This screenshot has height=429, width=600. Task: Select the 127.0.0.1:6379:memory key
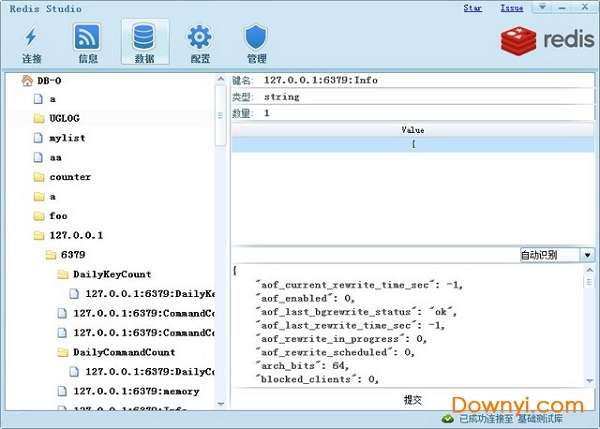[137, 391]
